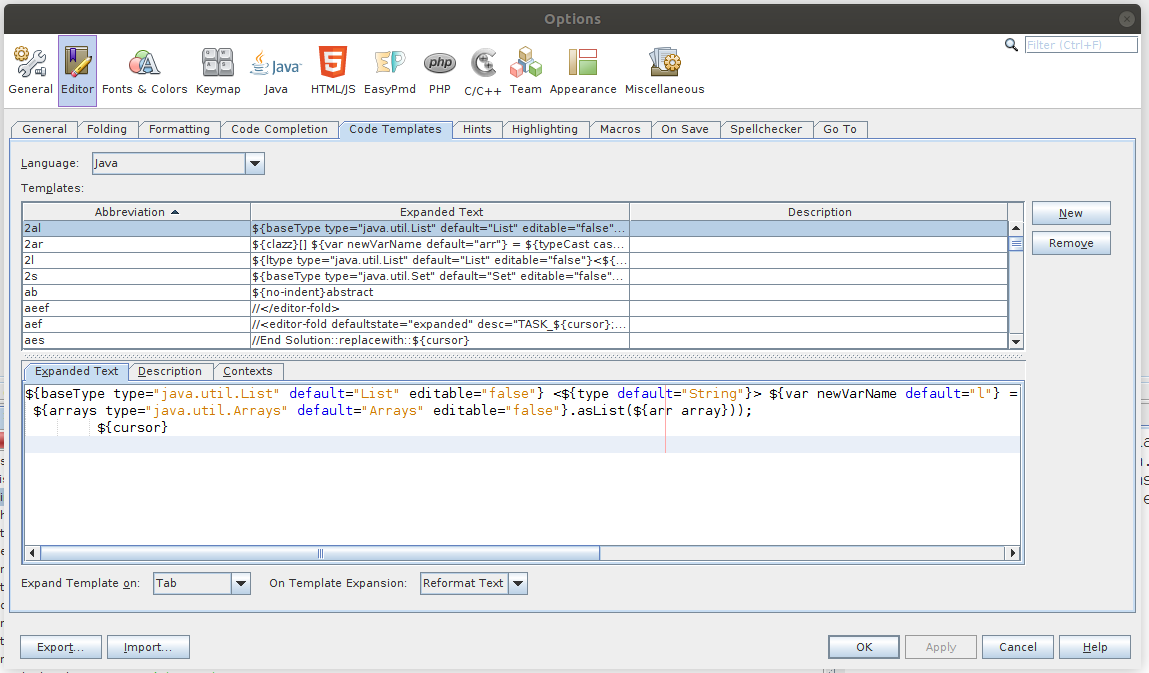This screenshot has width=1149, height=673.
Task: Select the 2l template row
Action: 515,260
